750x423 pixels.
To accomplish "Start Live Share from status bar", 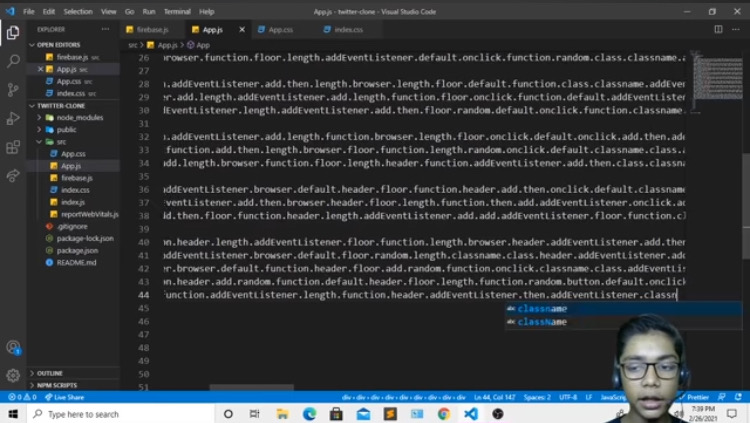I will pyautogui.click(x=64, y=397).
